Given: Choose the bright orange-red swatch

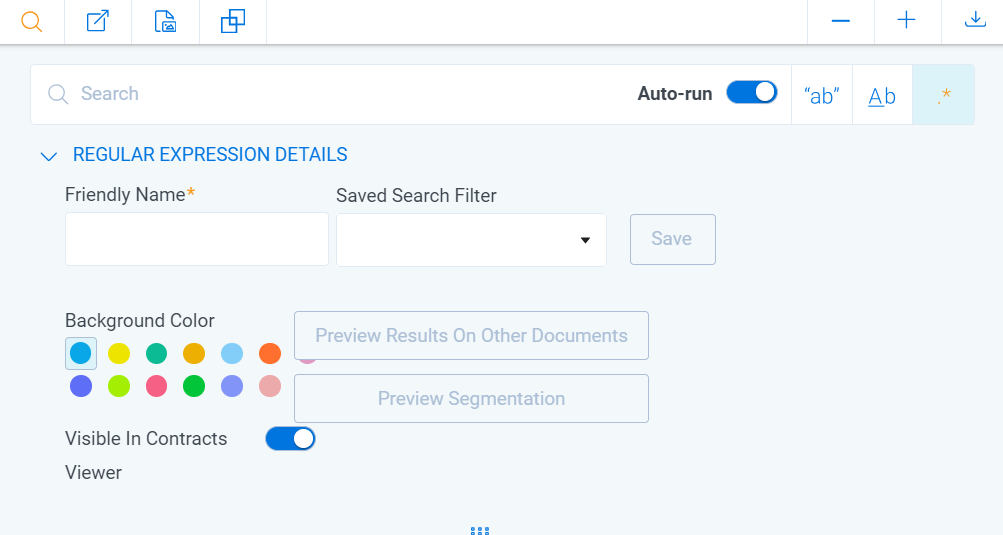Looking at the screenshot, I should coord(270,353).
